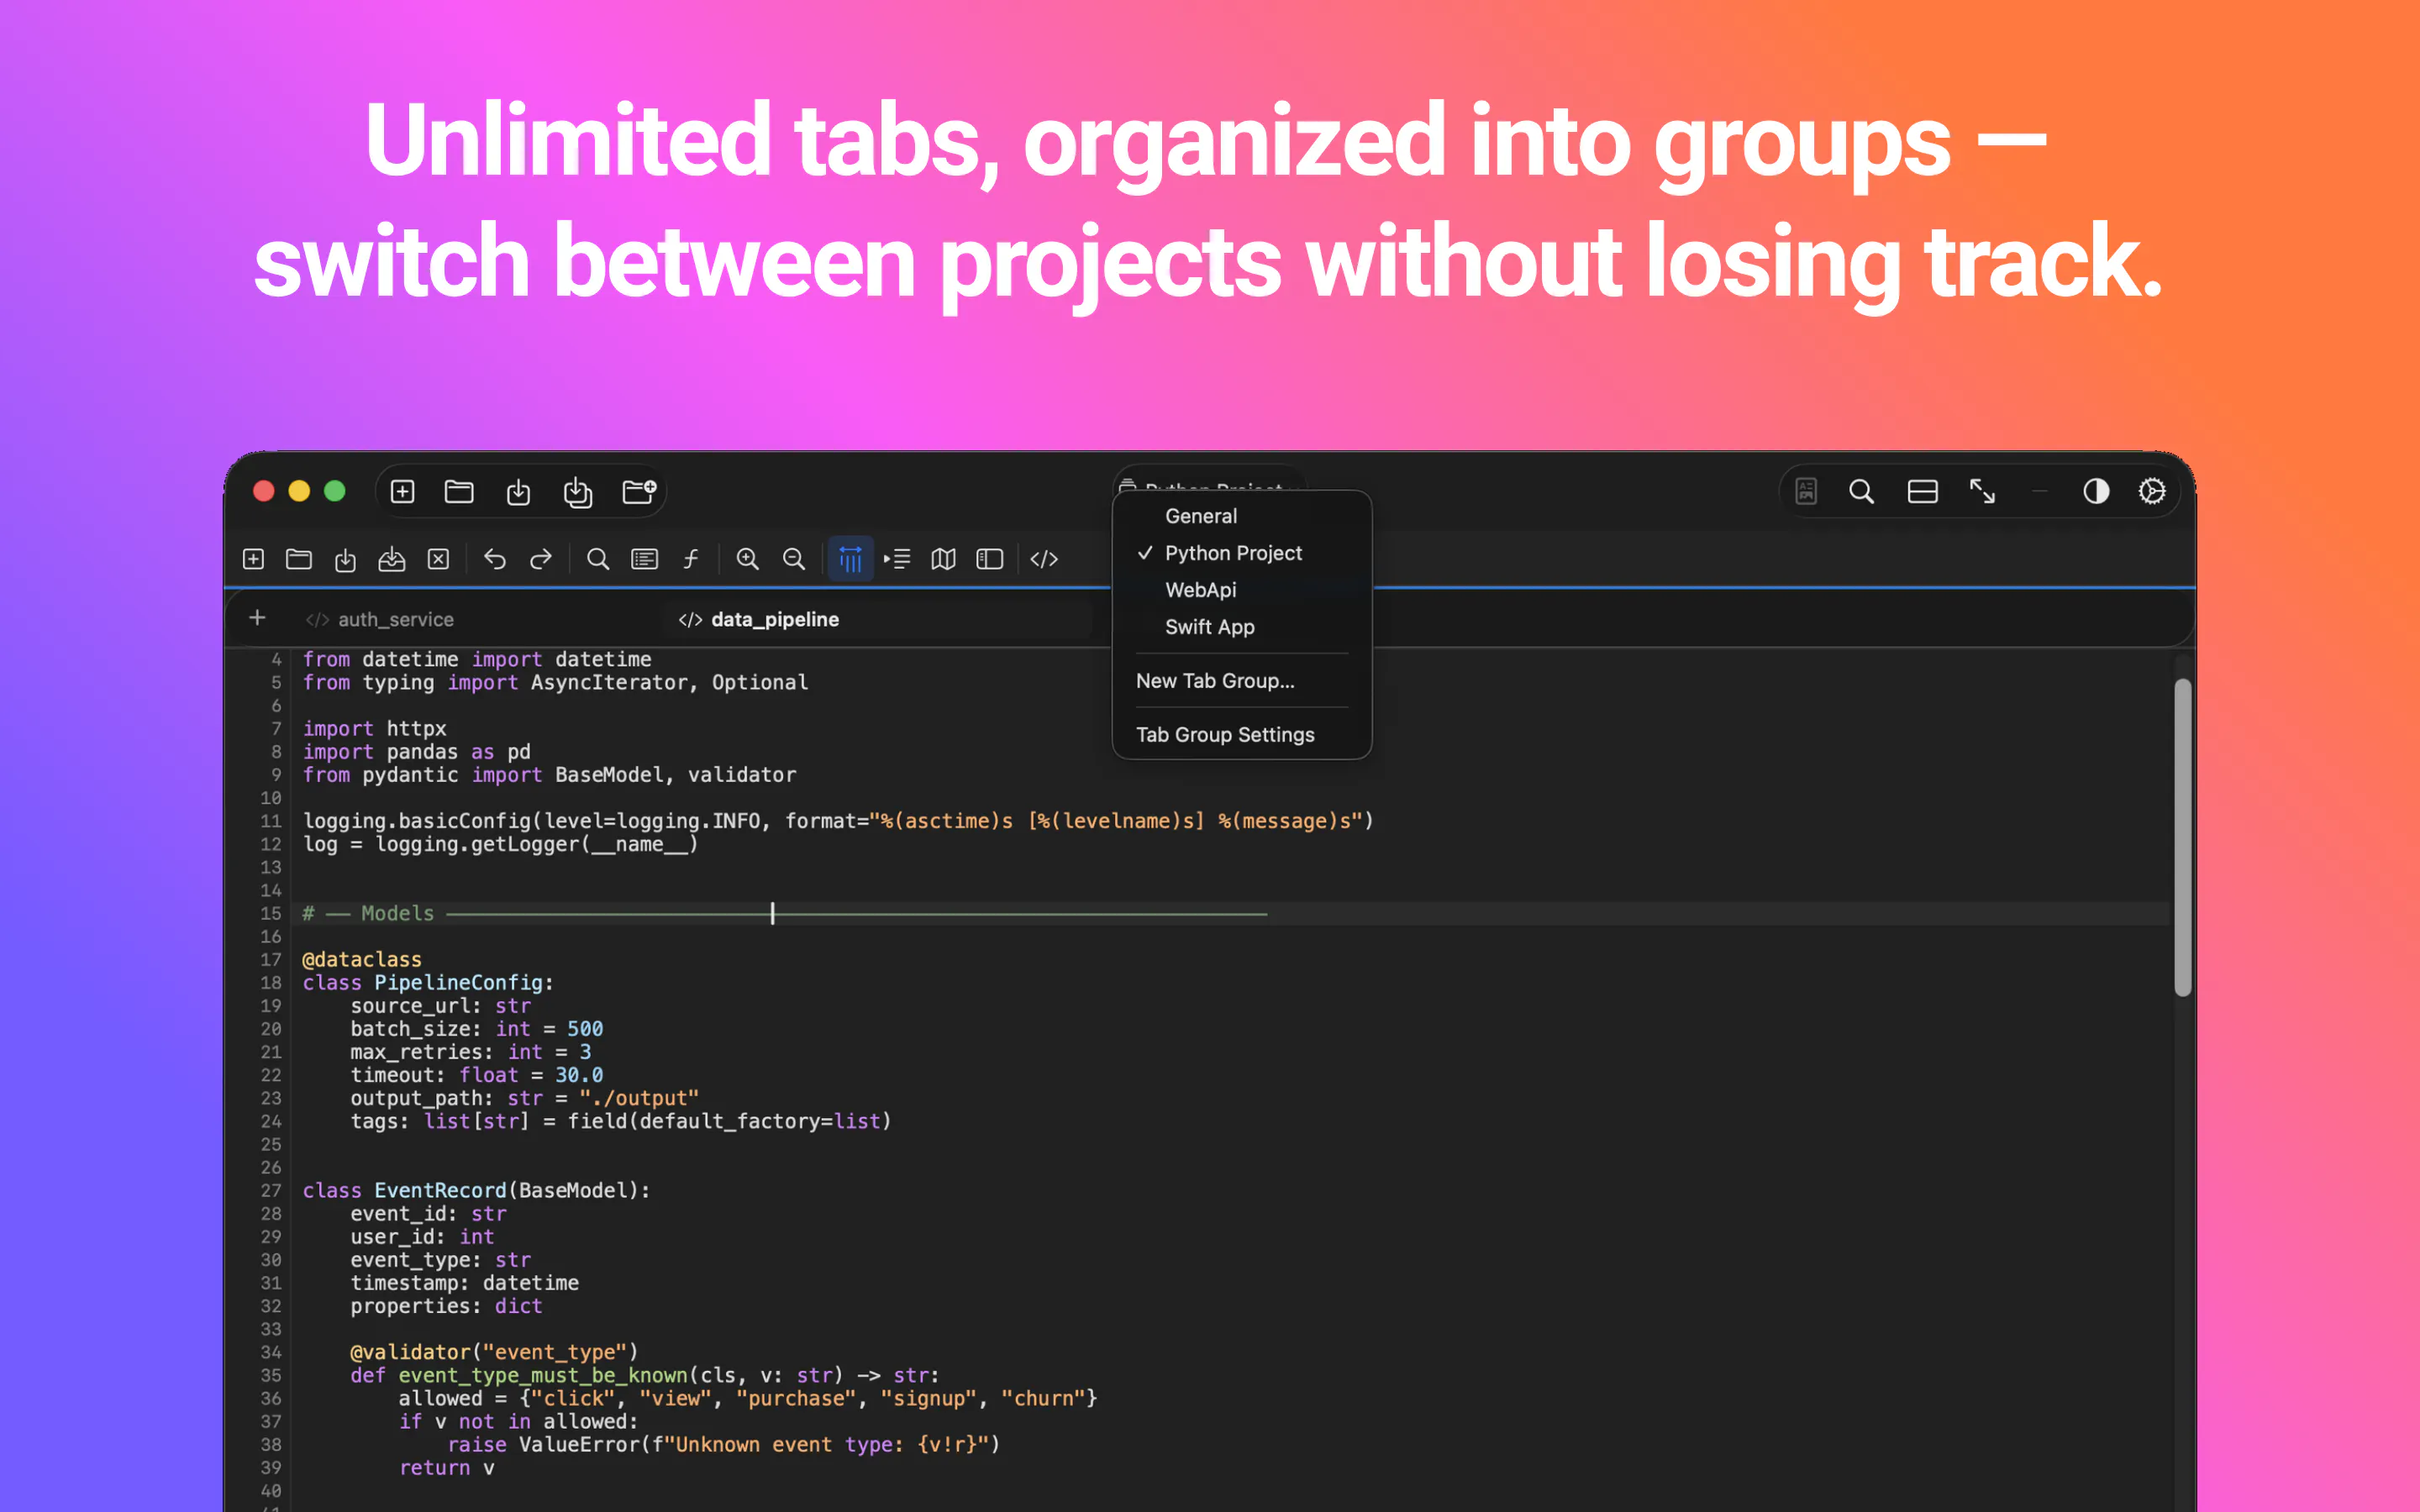
Task: Click open folder icon in second toolbar
Action: tap(299, 559)
